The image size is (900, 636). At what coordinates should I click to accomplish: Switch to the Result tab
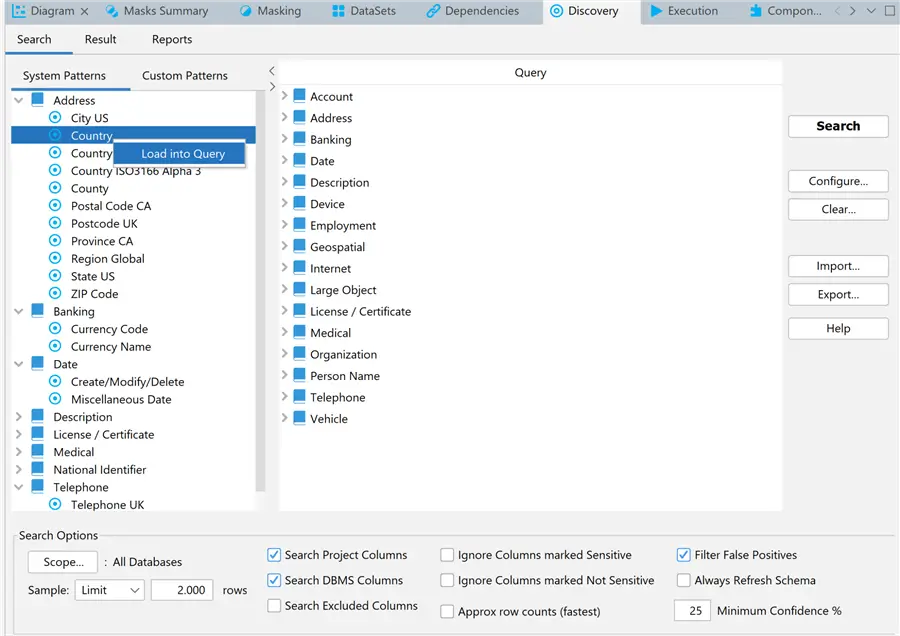100,39
